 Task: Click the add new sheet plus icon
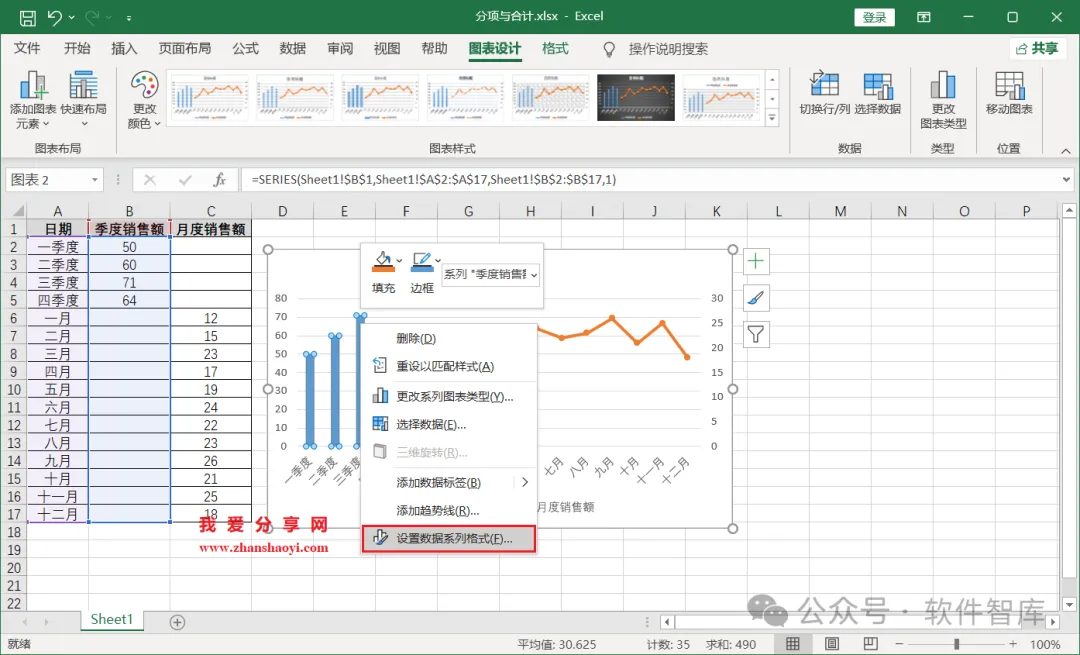(177, 622)
